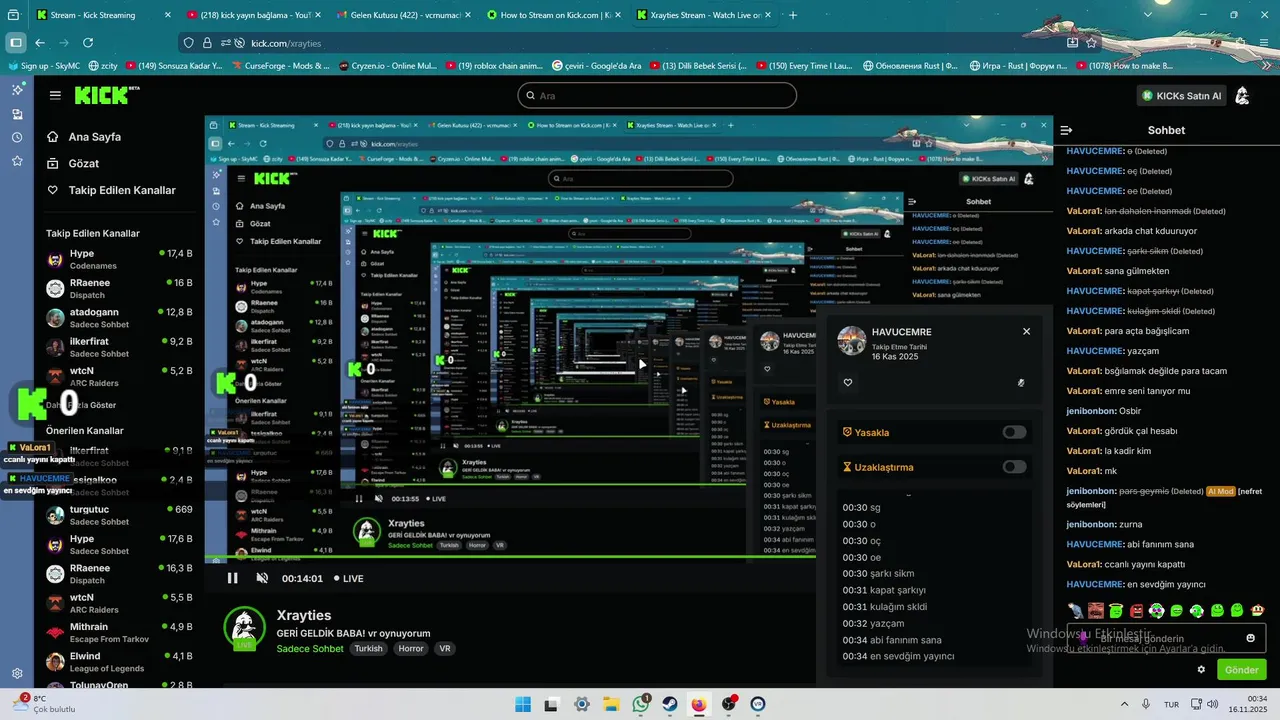Screen dimensions: 1280x720
Task: Open WhatsApp from the taskbar
Action: 641,704
